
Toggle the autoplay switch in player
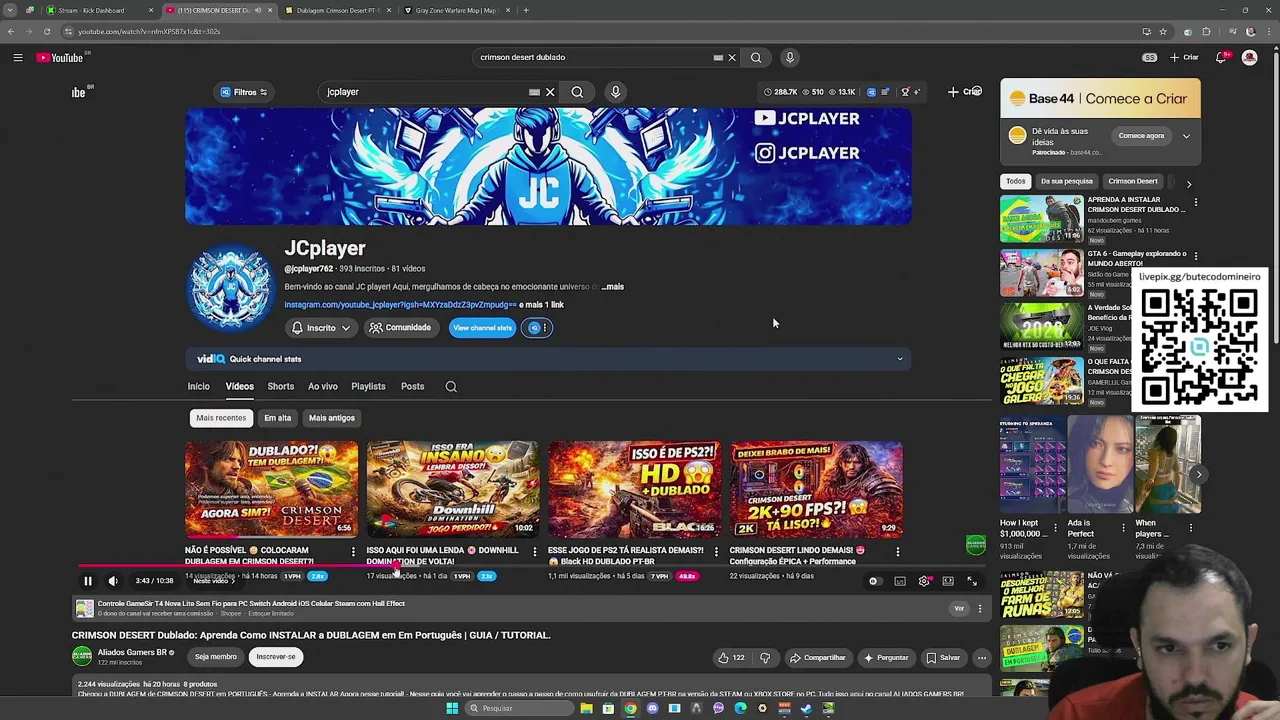(x=875, y=581)
